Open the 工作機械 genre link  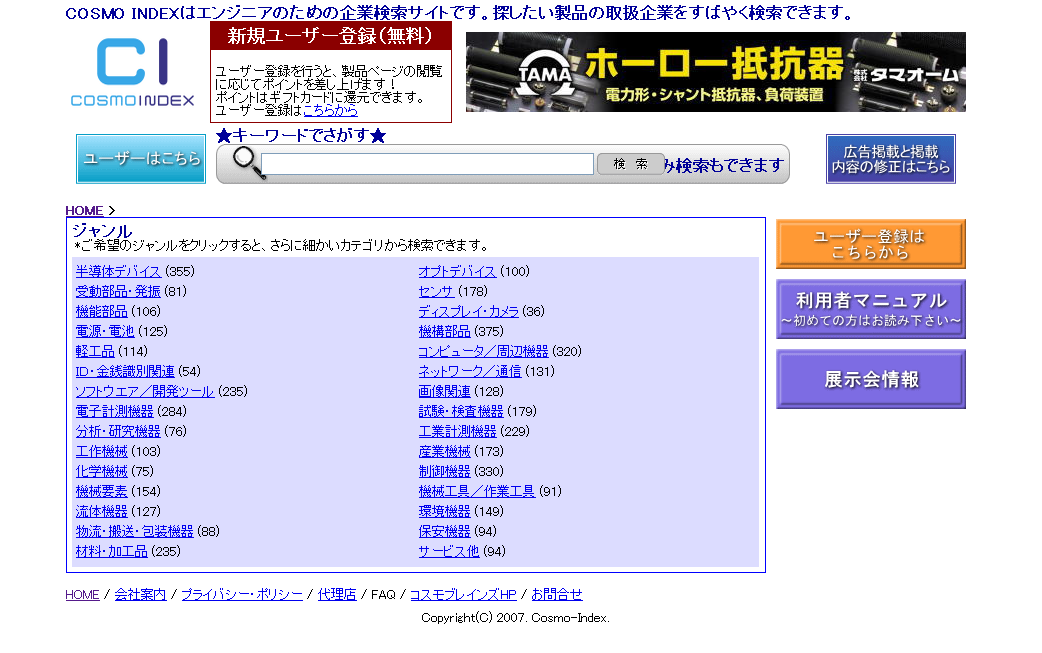[101, 451]
